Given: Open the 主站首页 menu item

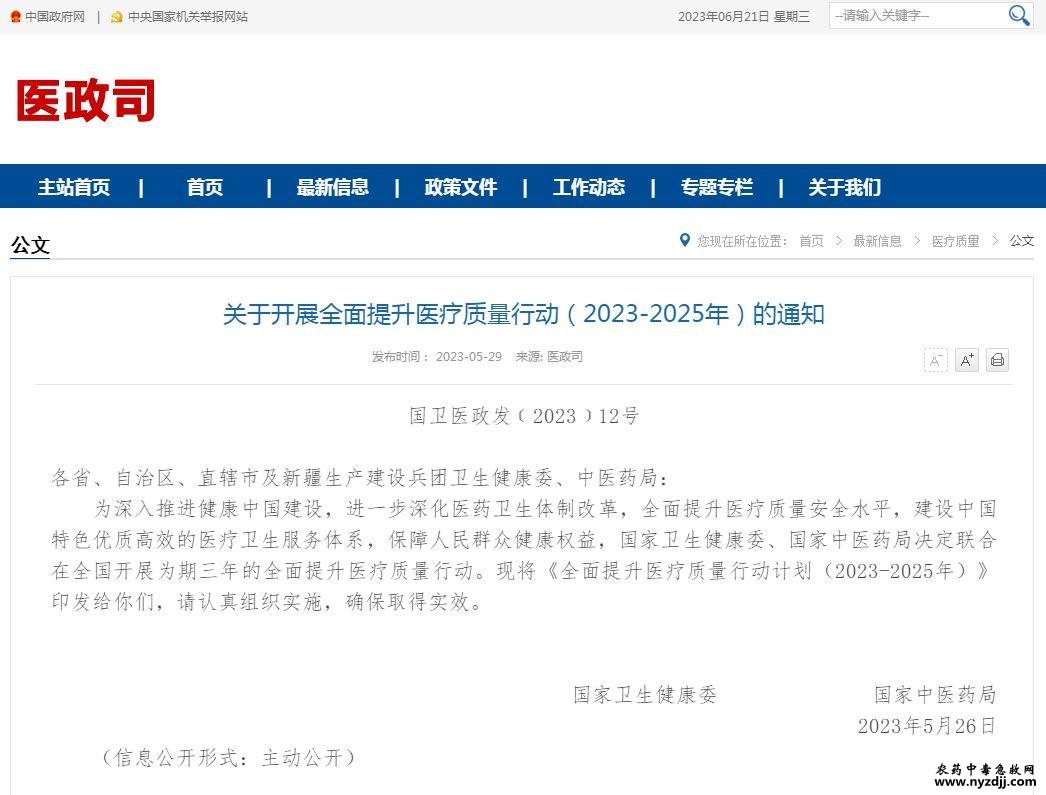Looking at the screenshot, I should pos(74,187).
